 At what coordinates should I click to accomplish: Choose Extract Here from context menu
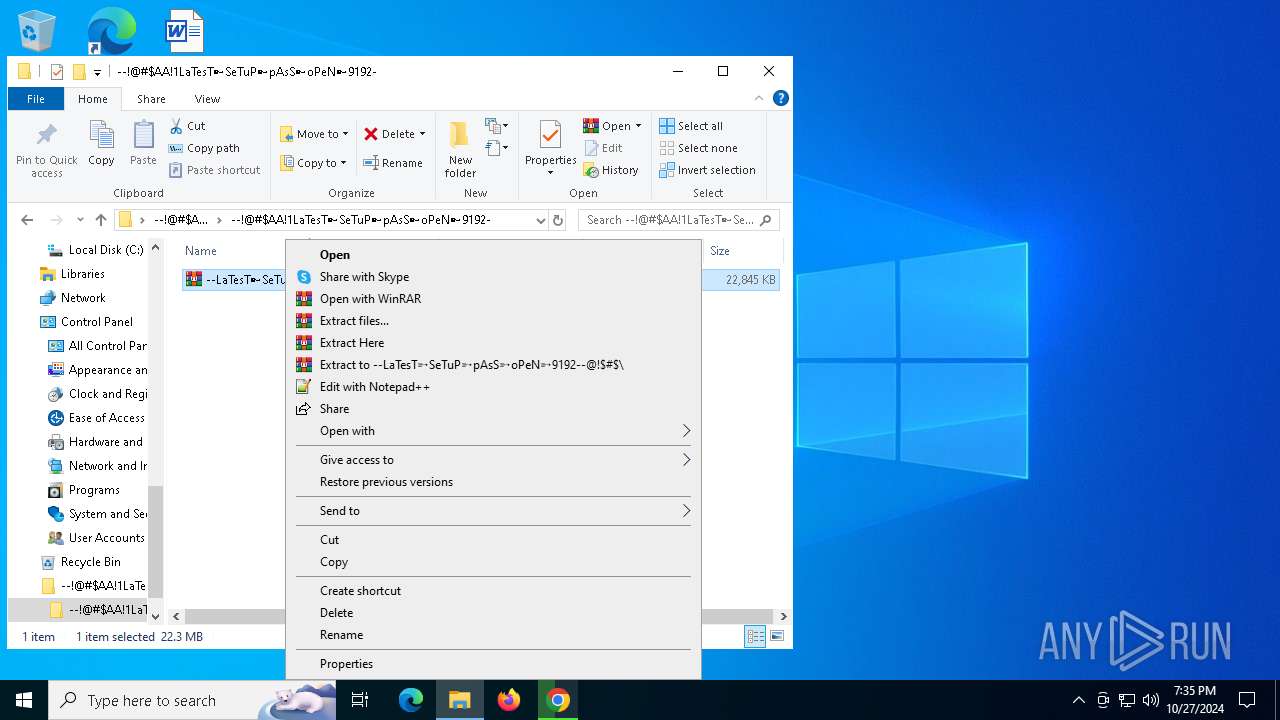tap(493, 343)
